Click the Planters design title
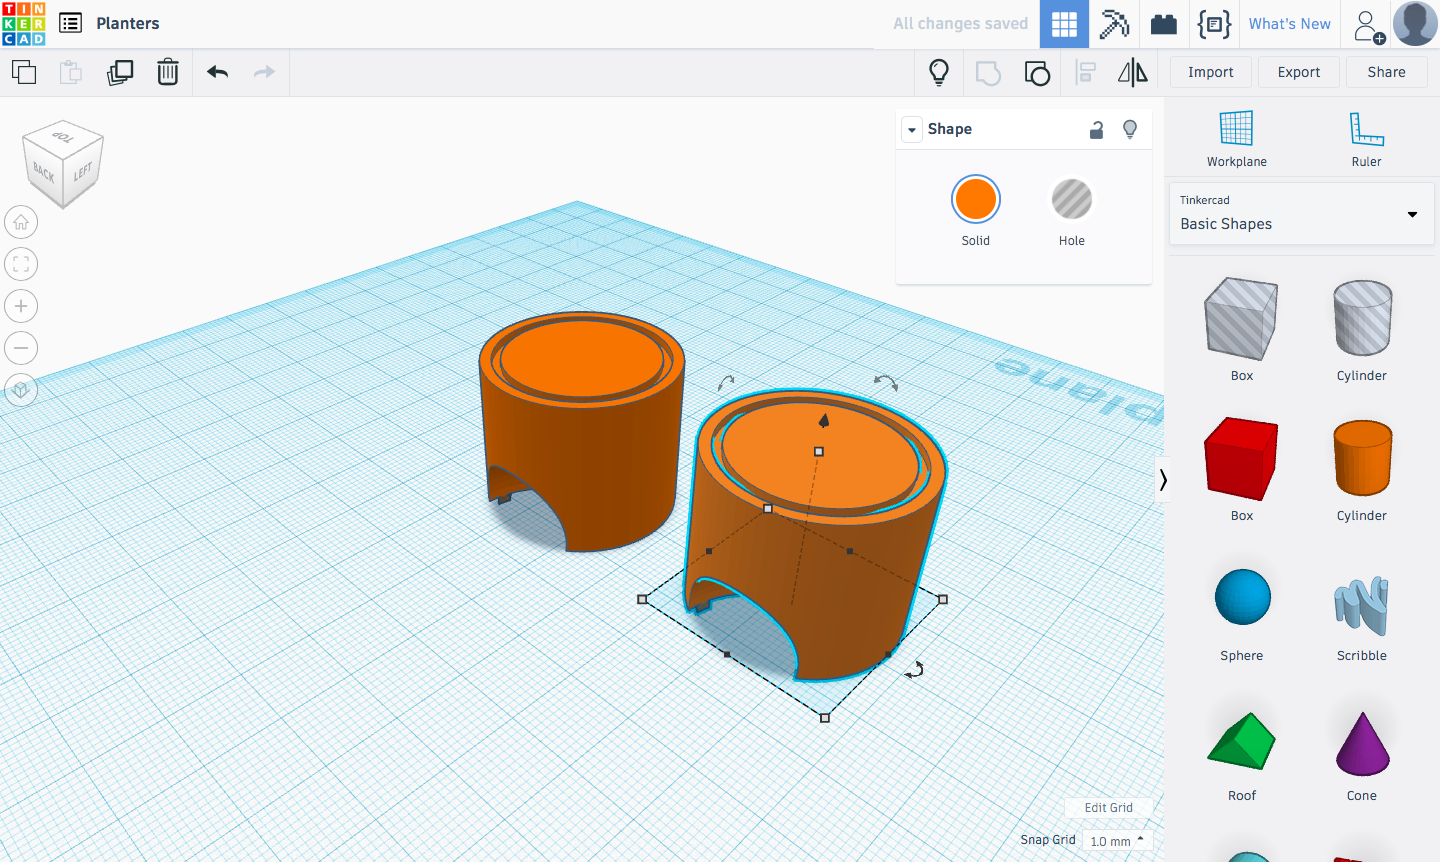 [x=128, y=23]
